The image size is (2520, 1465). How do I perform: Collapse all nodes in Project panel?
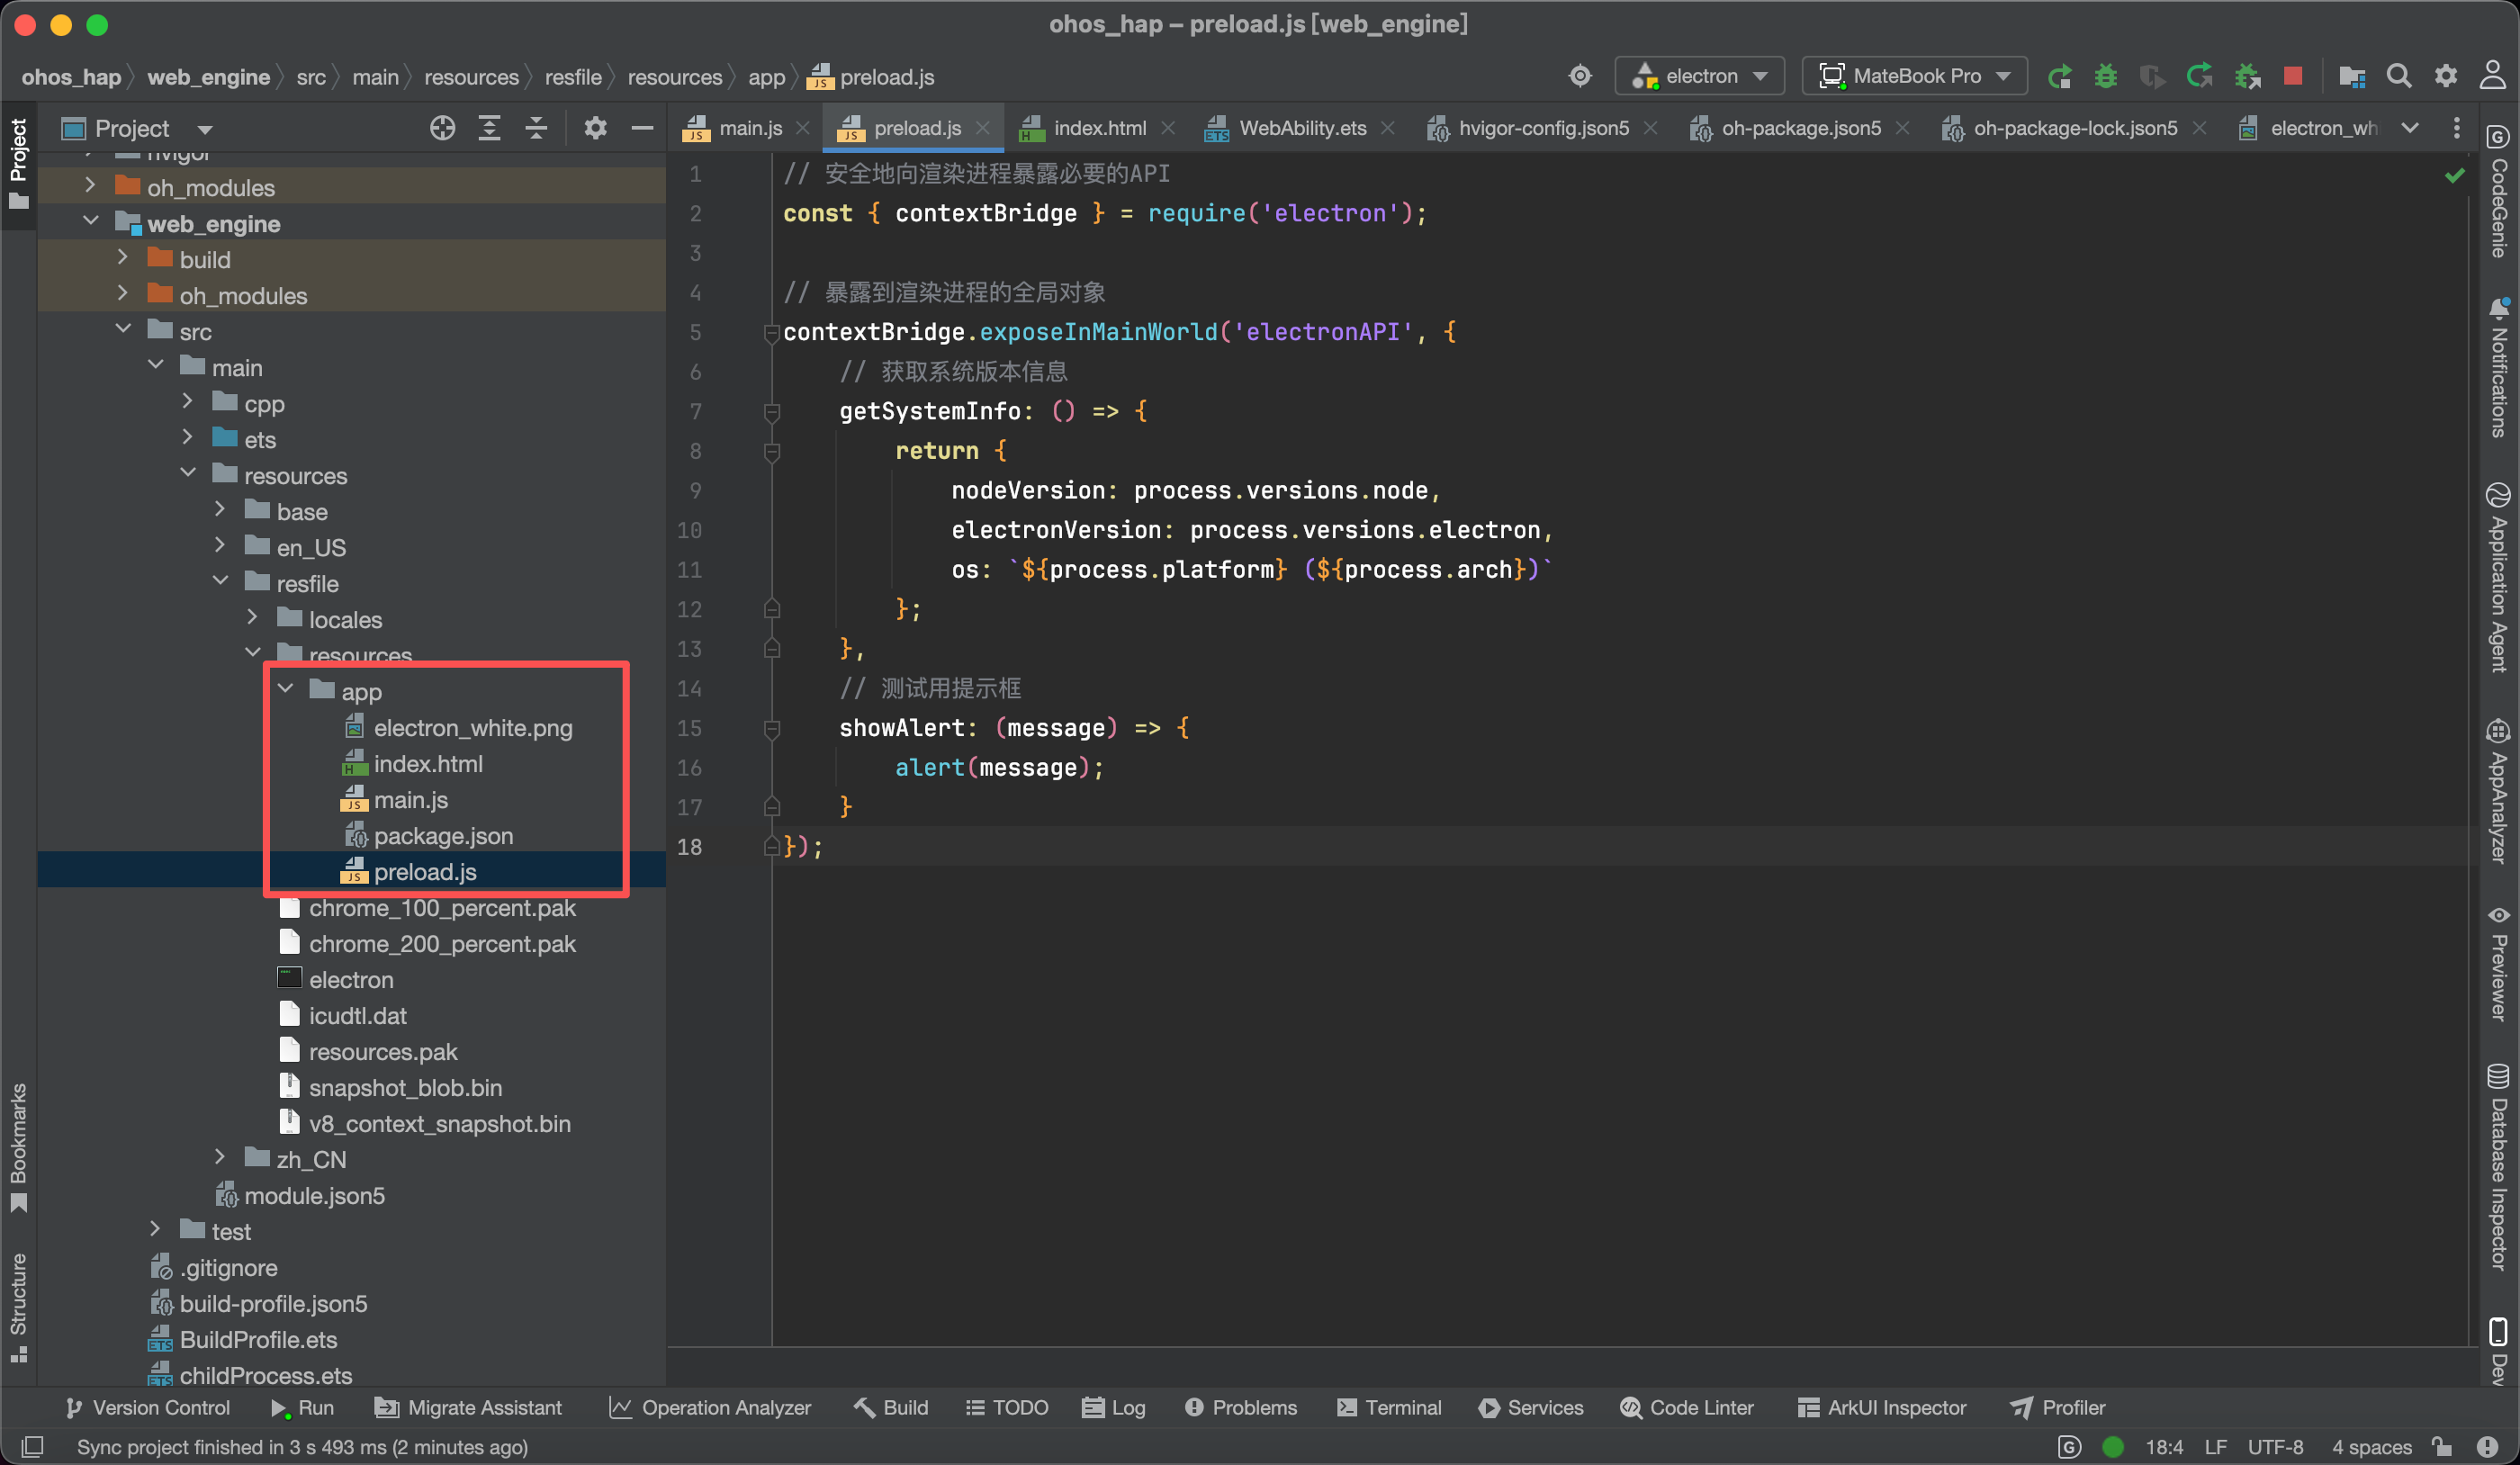536,128
